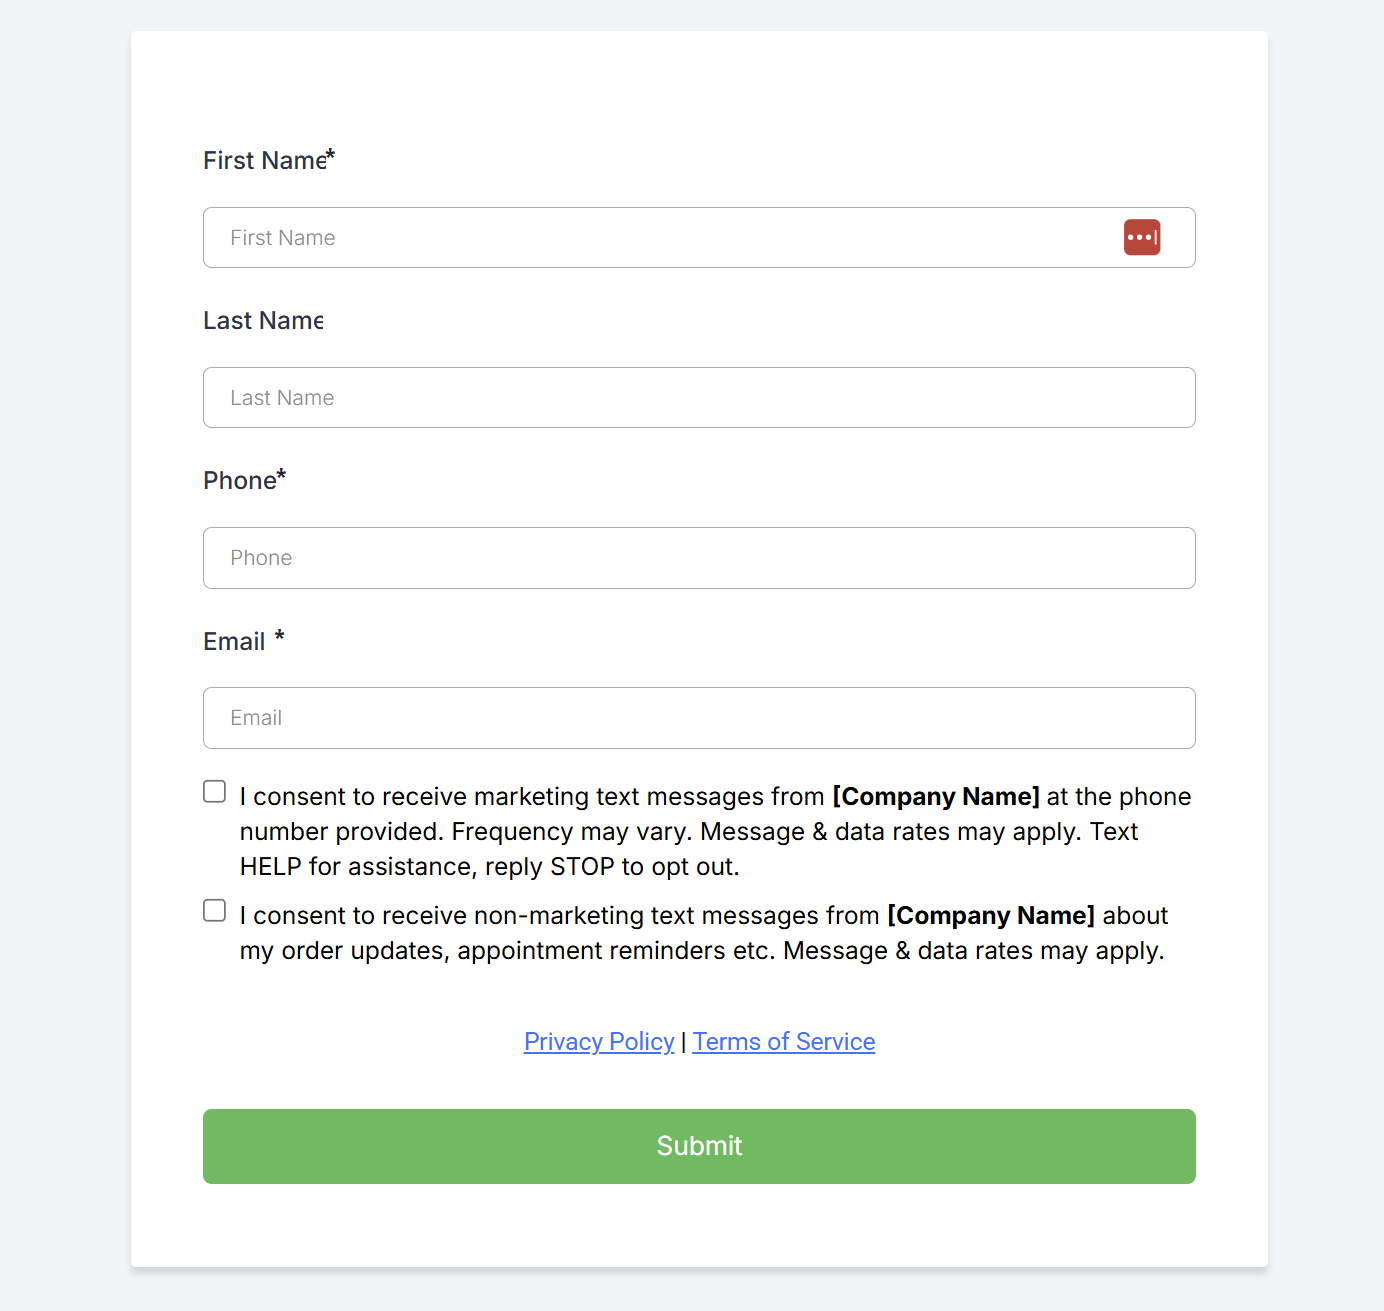The height and width of the screenshot is (1311, 1384).
Task: Click the required asterisk beside the Email label
Action: [x=280, y=637]
